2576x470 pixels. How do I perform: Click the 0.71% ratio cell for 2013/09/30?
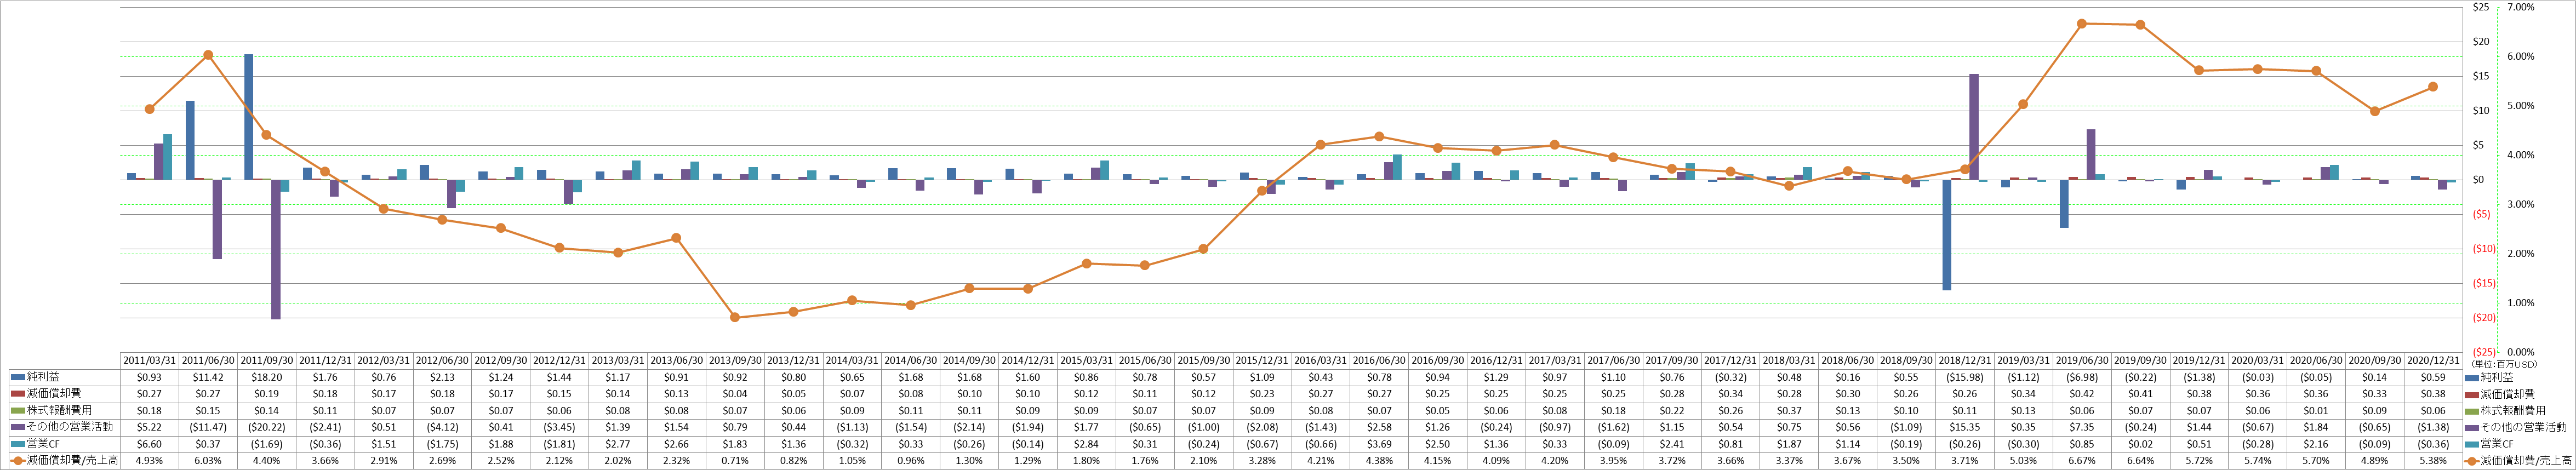pyautogui.click(x=735, y=461)
